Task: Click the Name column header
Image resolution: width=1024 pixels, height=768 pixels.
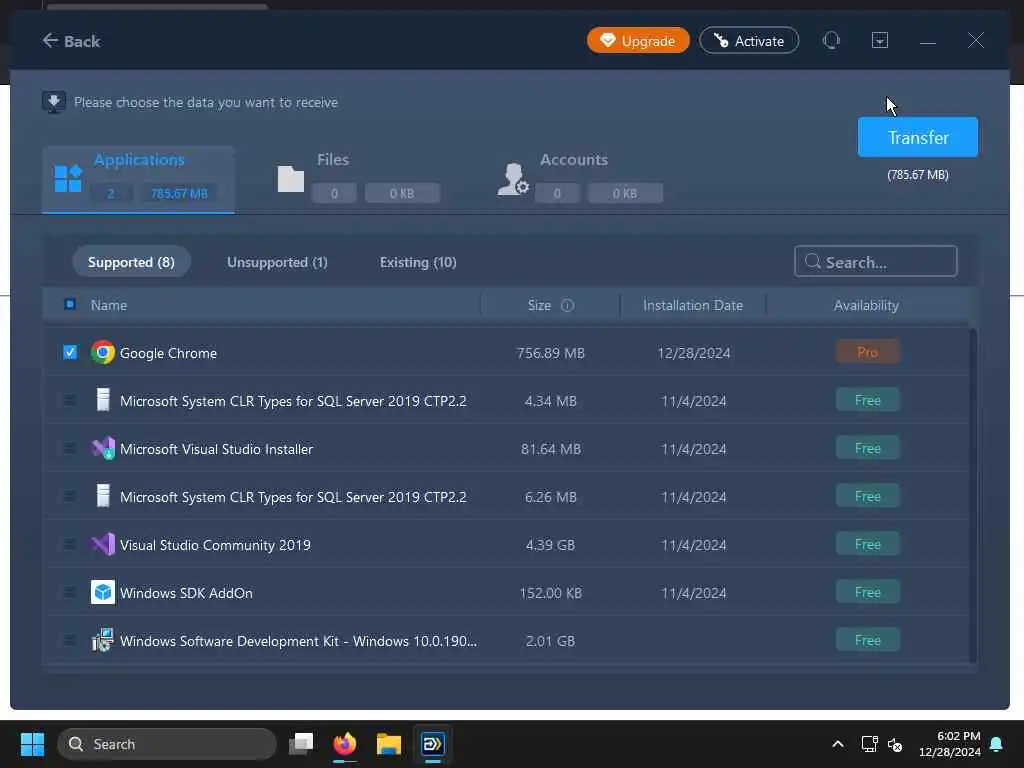Action: pyautogui.click(x=109, y=305)
